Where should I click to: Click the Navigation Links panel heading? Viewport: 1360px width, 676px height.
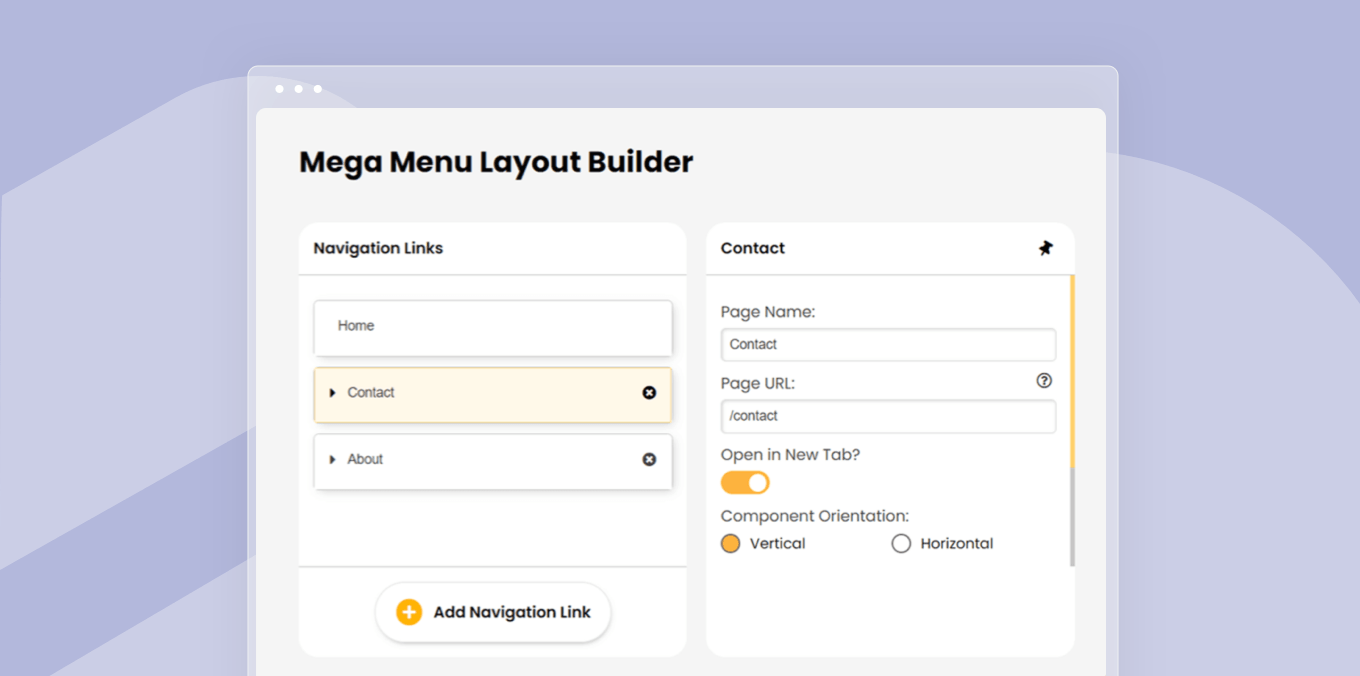coord(378,248)
